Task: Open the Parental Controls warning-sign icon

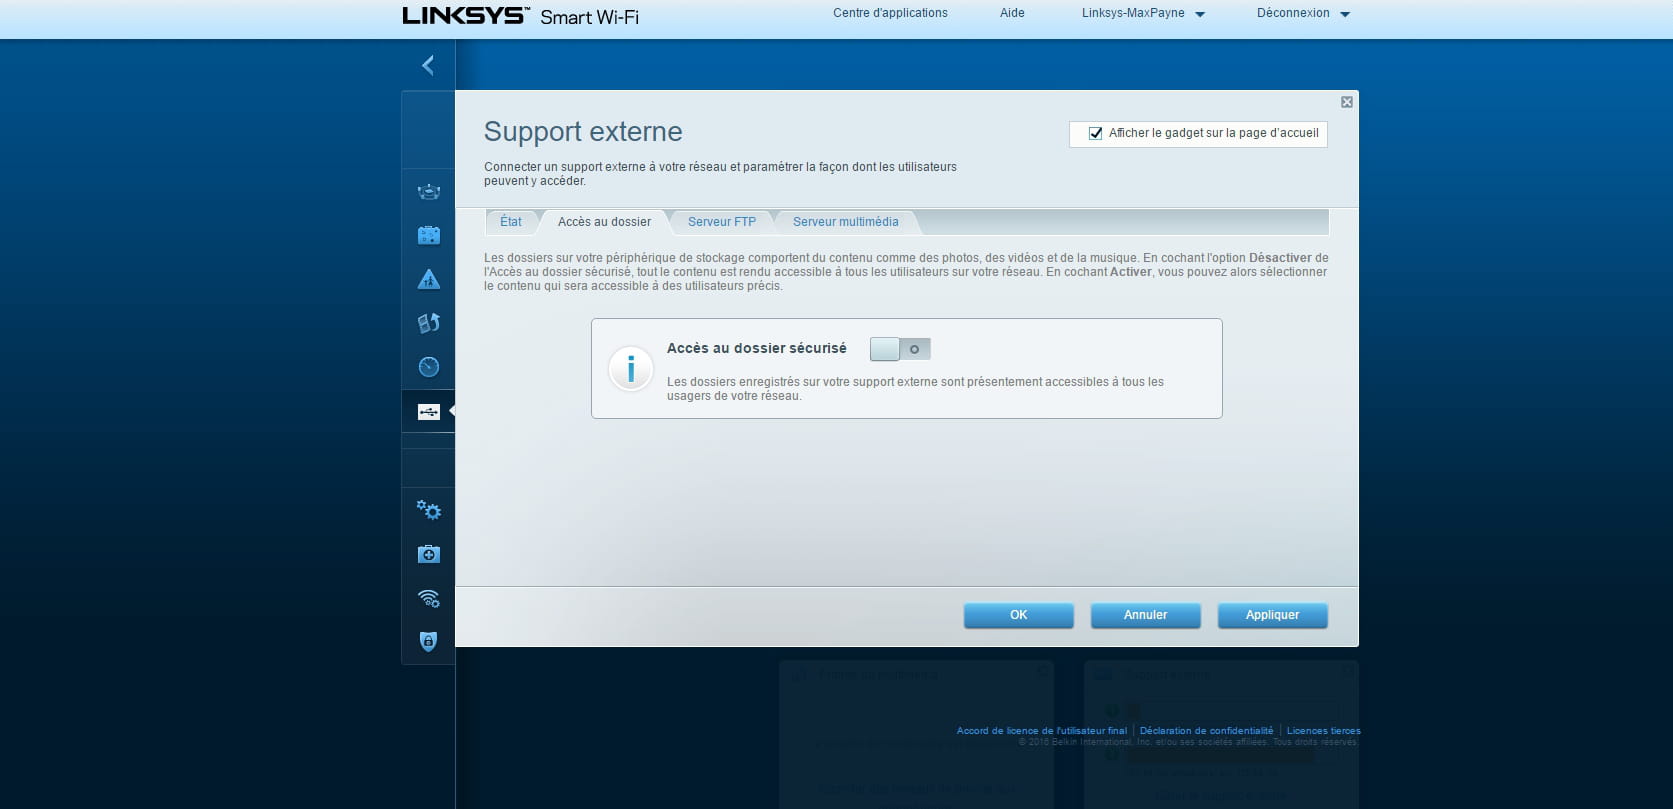Action: coord(428,279)
